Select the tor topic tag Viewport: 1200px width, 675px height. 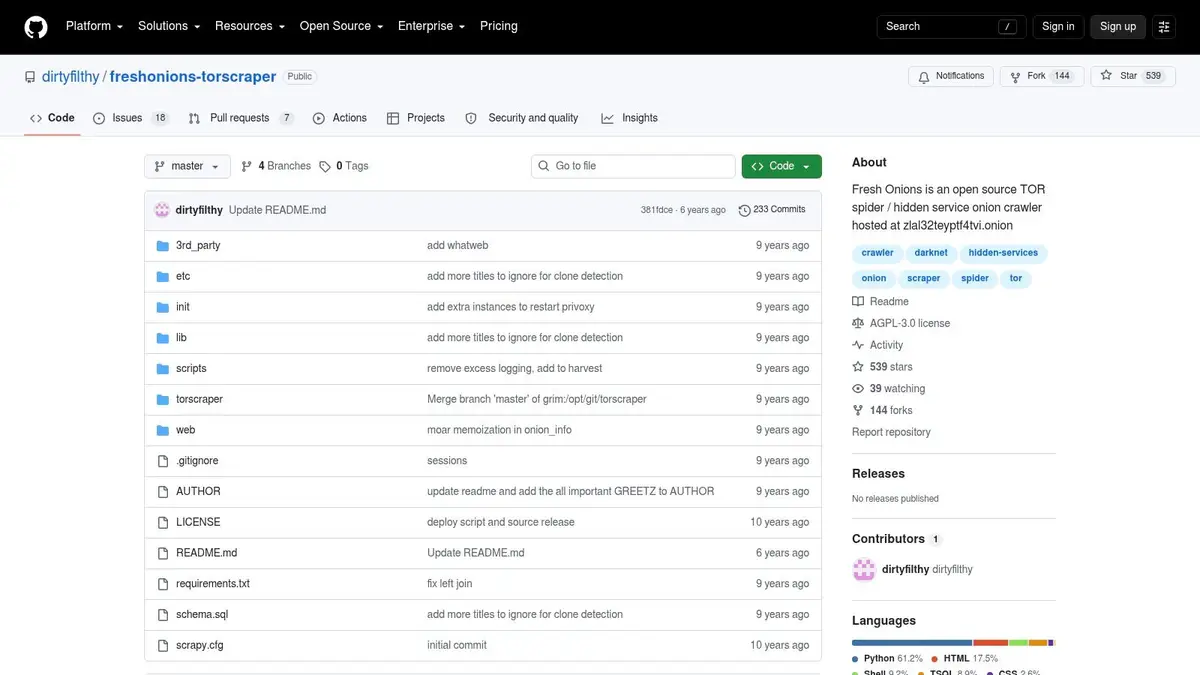(1016, 279)
